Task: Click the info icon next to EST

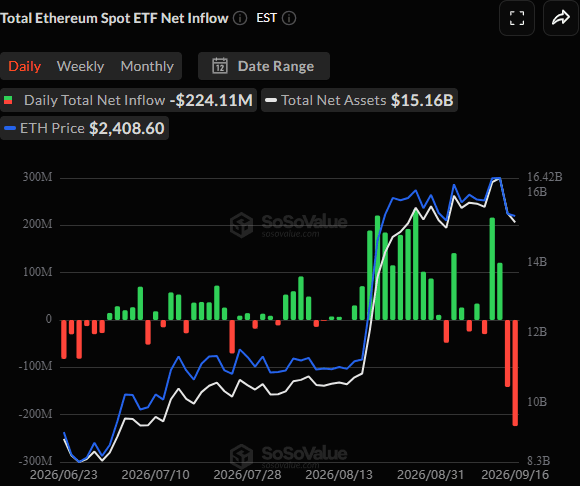Action: pos(289,18)
